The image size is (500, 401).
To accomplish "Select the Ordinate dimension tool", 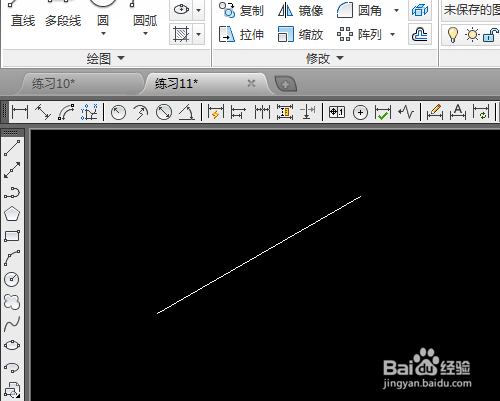I will coord(89,112).
